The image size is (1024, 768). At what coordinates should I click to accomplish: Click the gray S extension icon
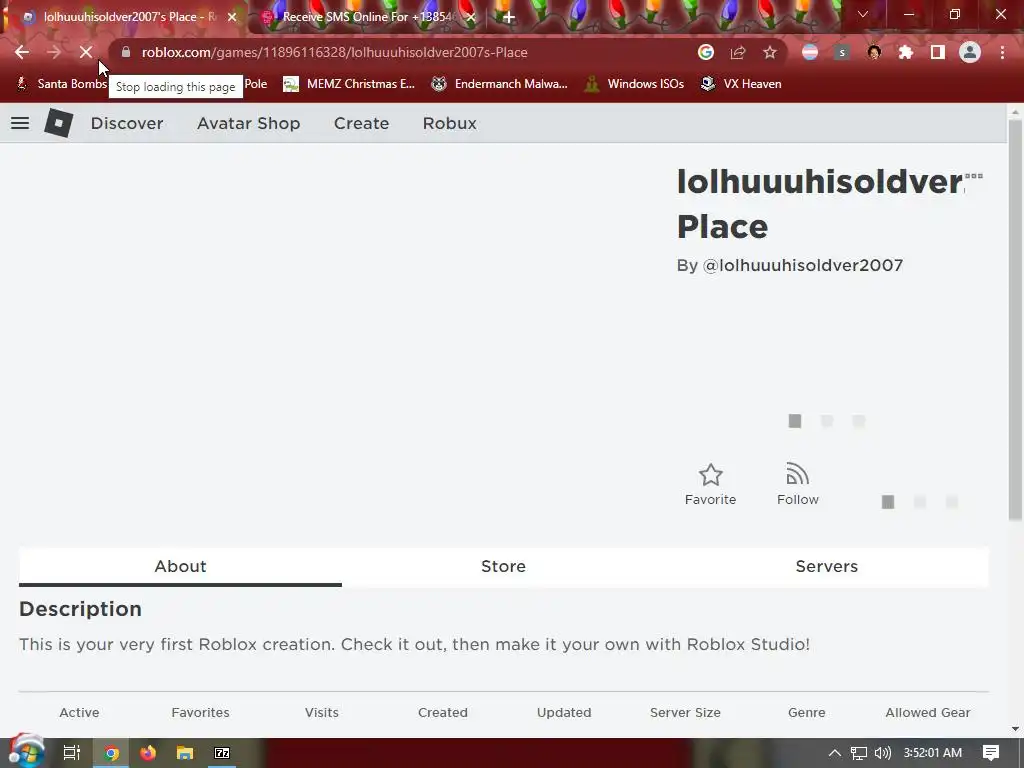(x=842, y=52)
